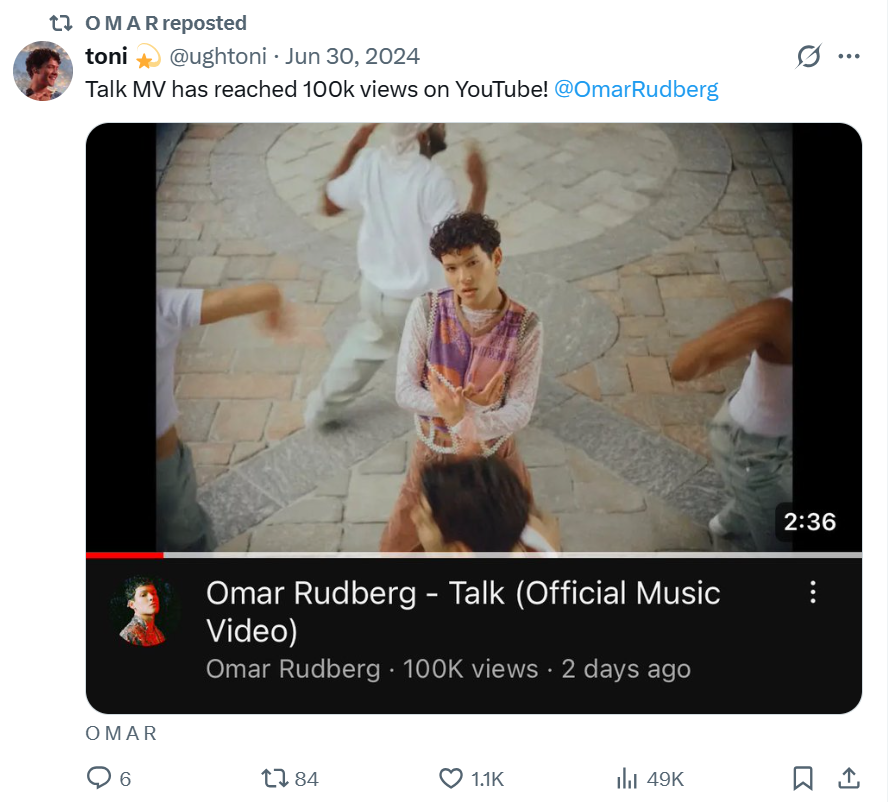Open the view analytics bar chart icon
The image size is (891, 802).
[627, 778]
